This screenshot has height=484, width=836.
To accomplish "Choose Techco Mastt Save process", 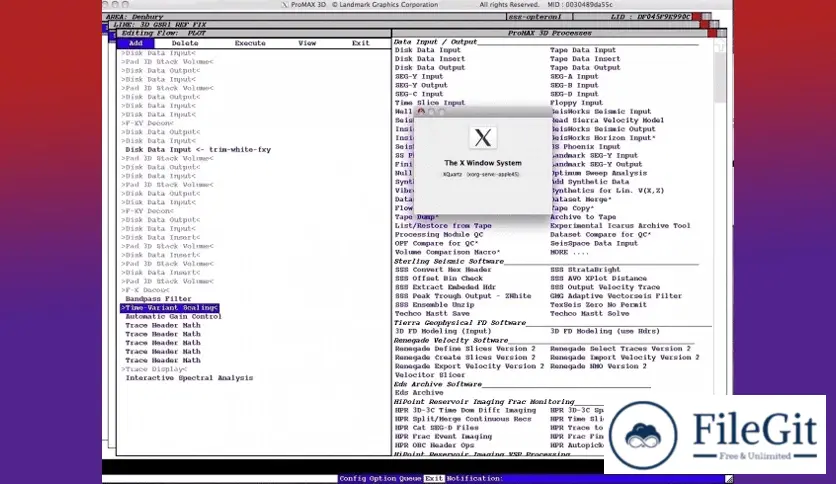I will (x=432, y=314).
